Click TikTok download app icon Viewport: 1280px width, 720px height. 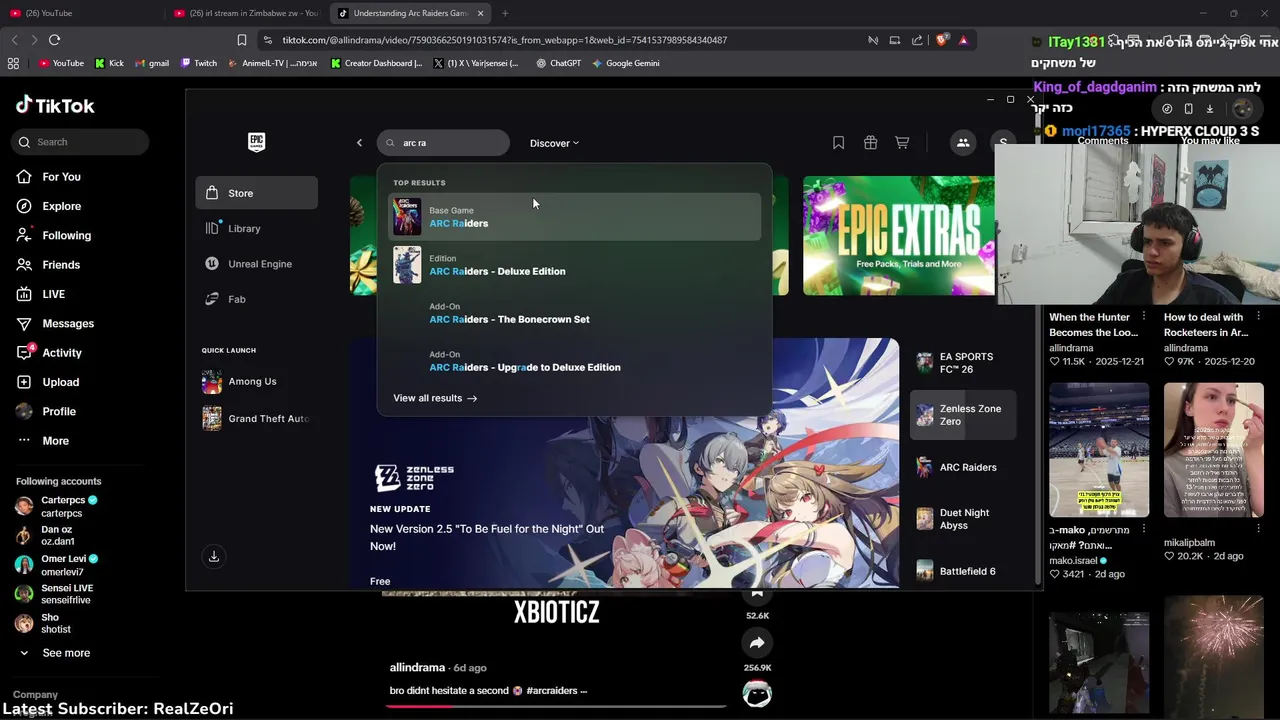1188,109
